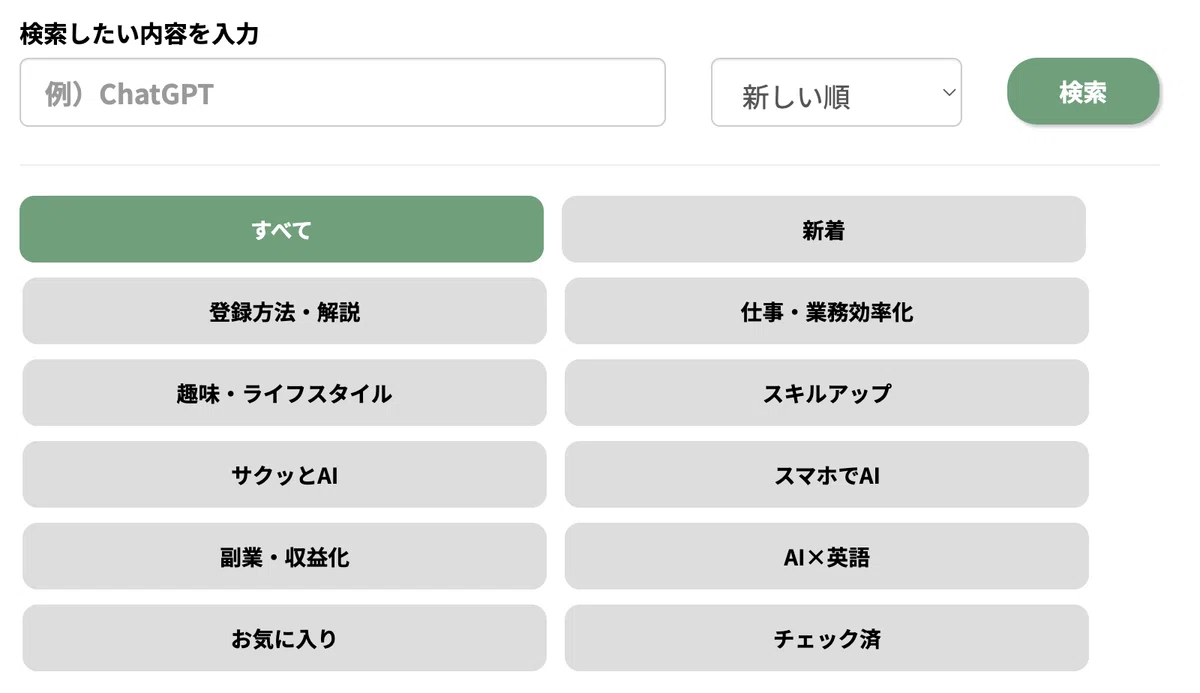Viewport: 1200px width, 693px height.
Task: Select the すべて category filter
Action: (282, 229)
